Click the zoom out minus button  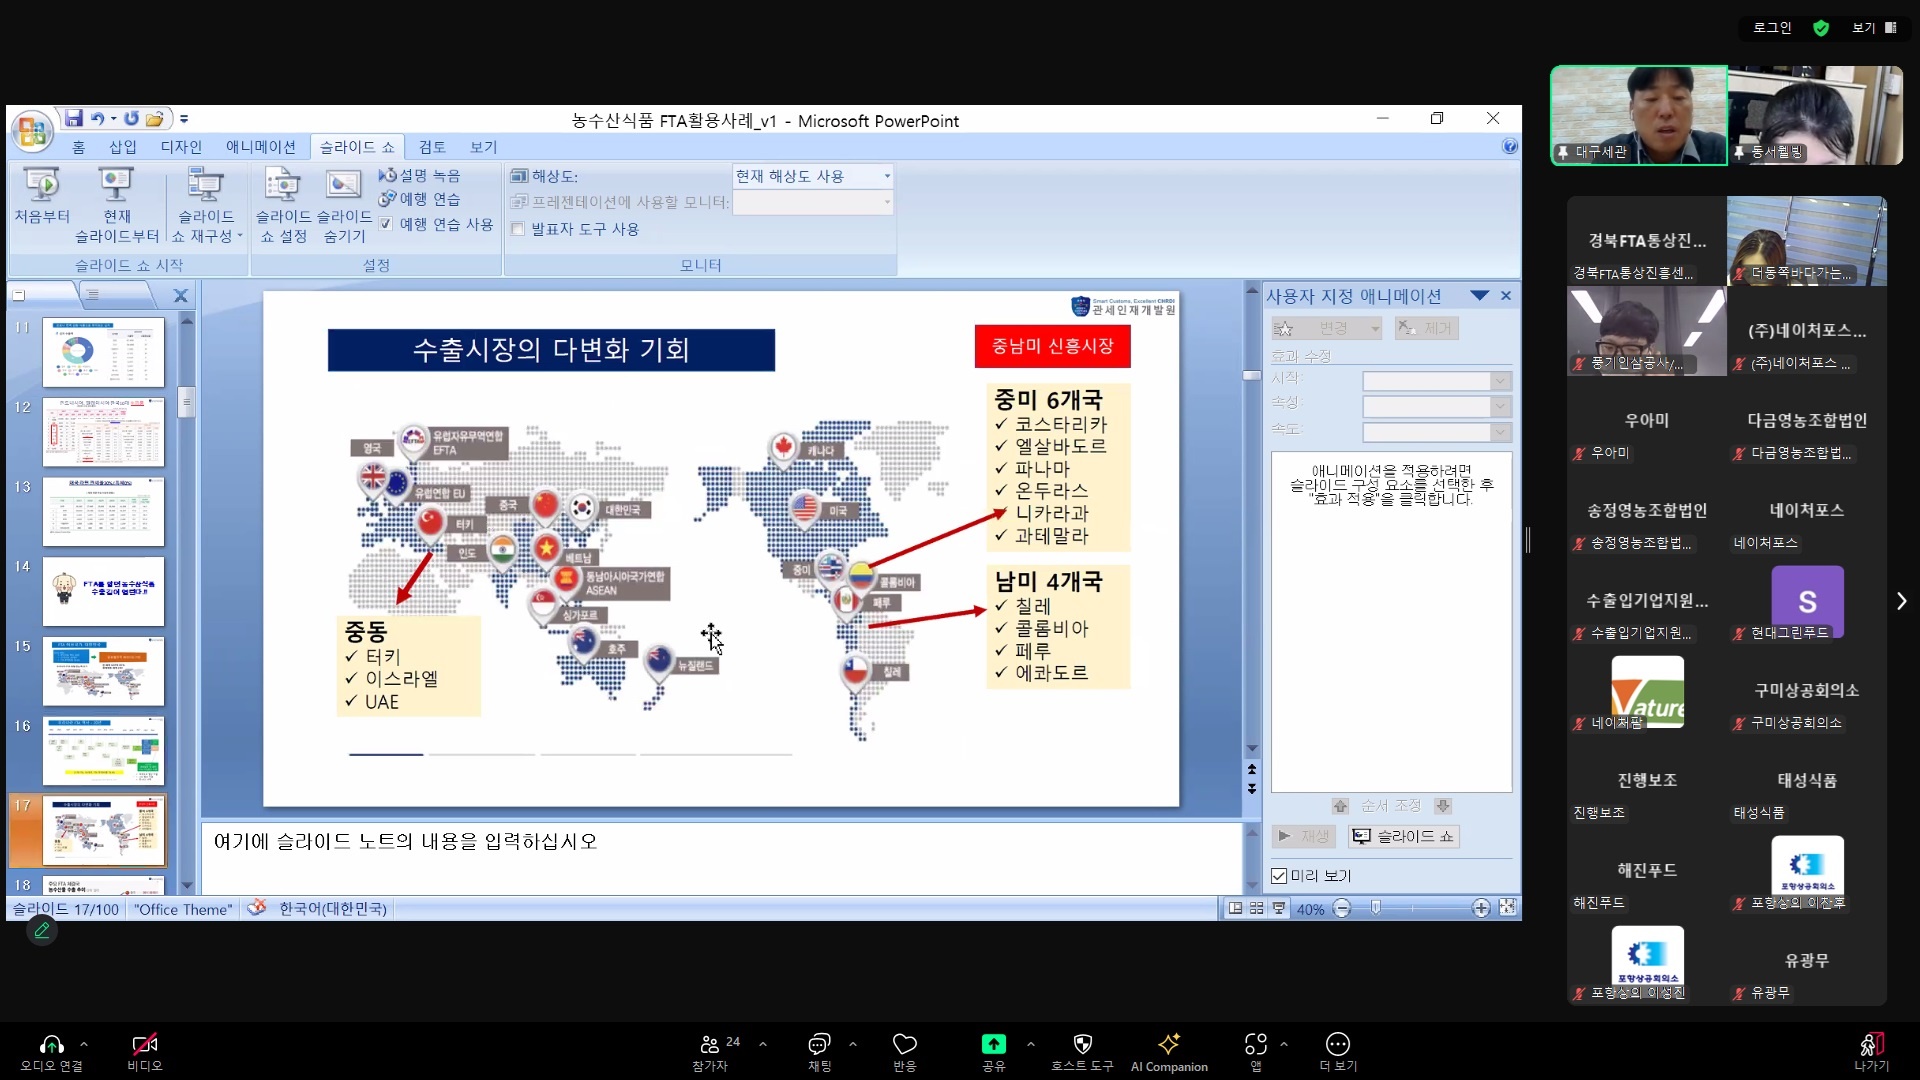1342,908
